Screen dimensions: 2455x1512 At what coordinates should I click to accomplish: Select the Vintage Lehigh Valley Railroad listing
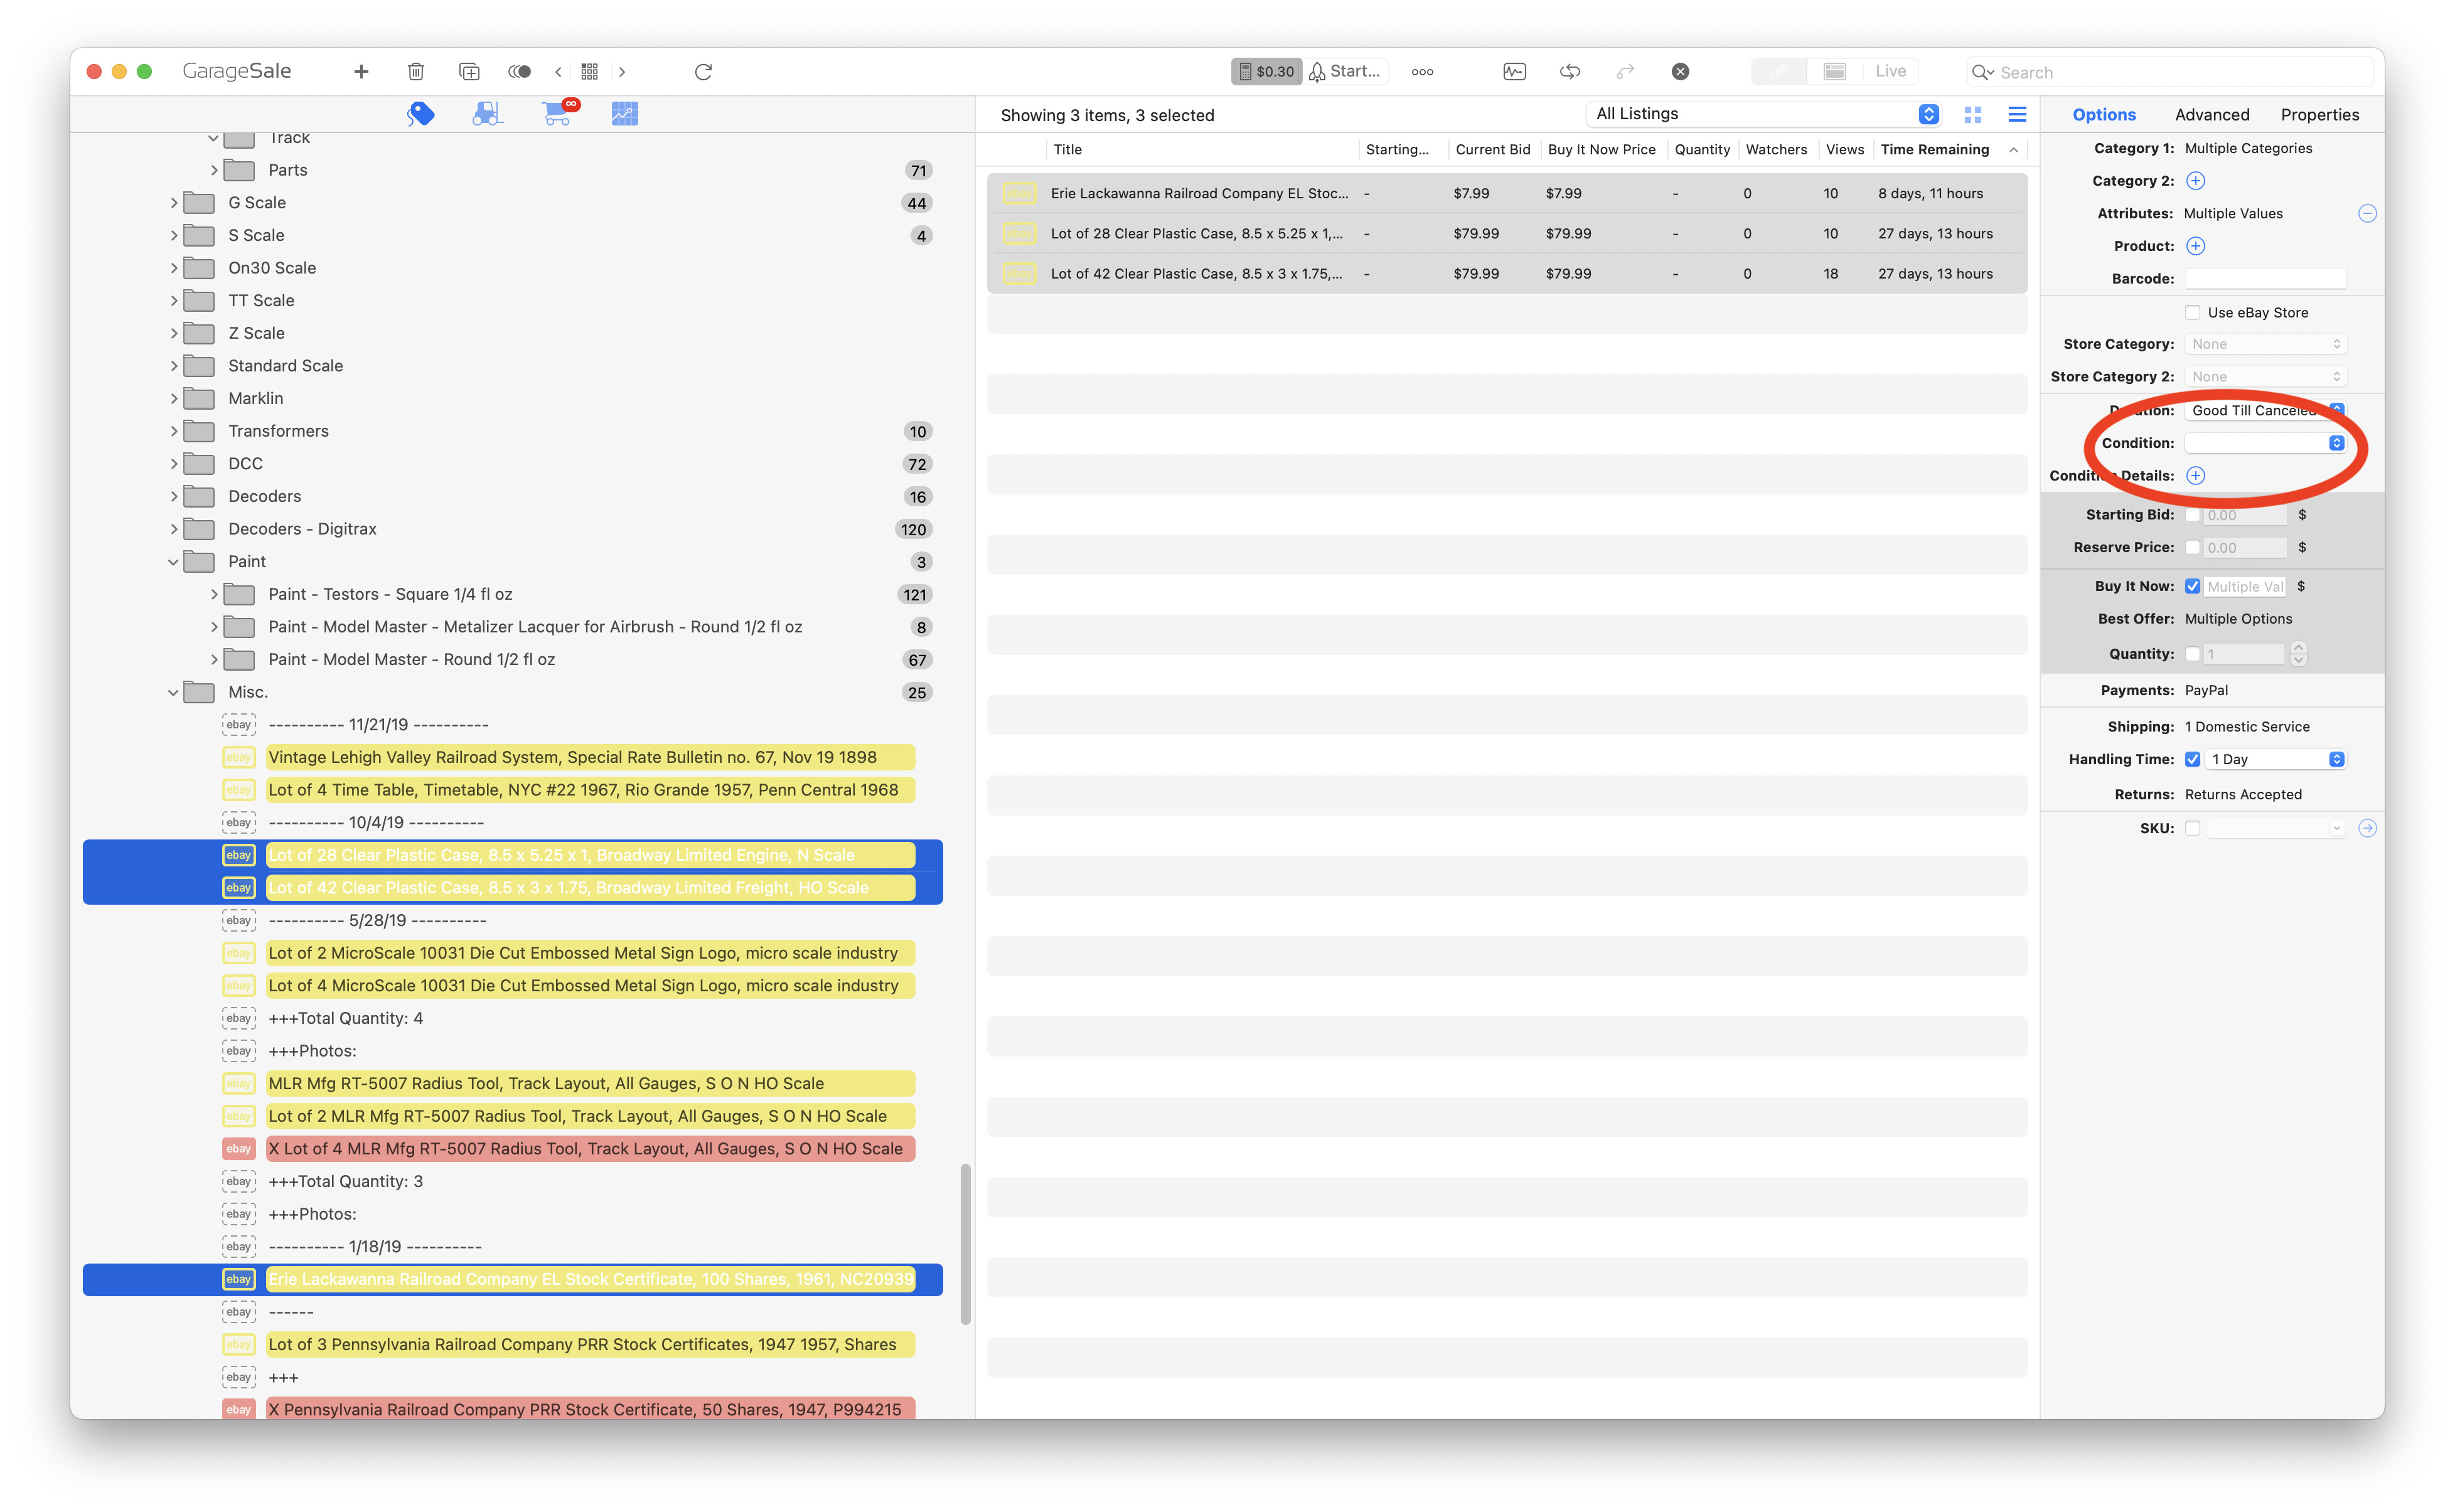coord(589,757)
